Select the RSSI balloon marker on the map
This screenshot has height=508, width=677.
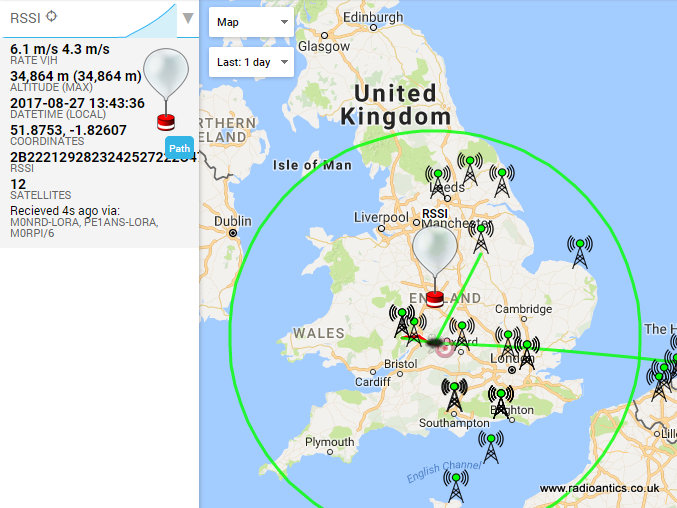point(435,267)
